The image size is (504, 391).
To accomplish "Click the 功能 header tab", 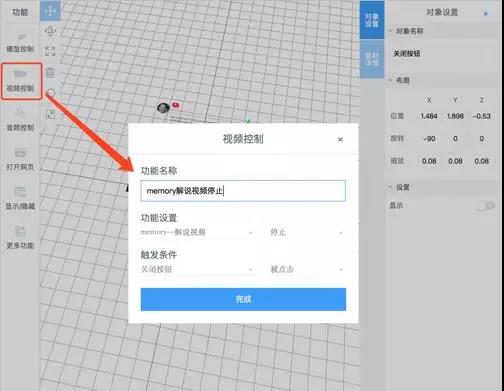I will pyautogui.click(x=20, y=12).
